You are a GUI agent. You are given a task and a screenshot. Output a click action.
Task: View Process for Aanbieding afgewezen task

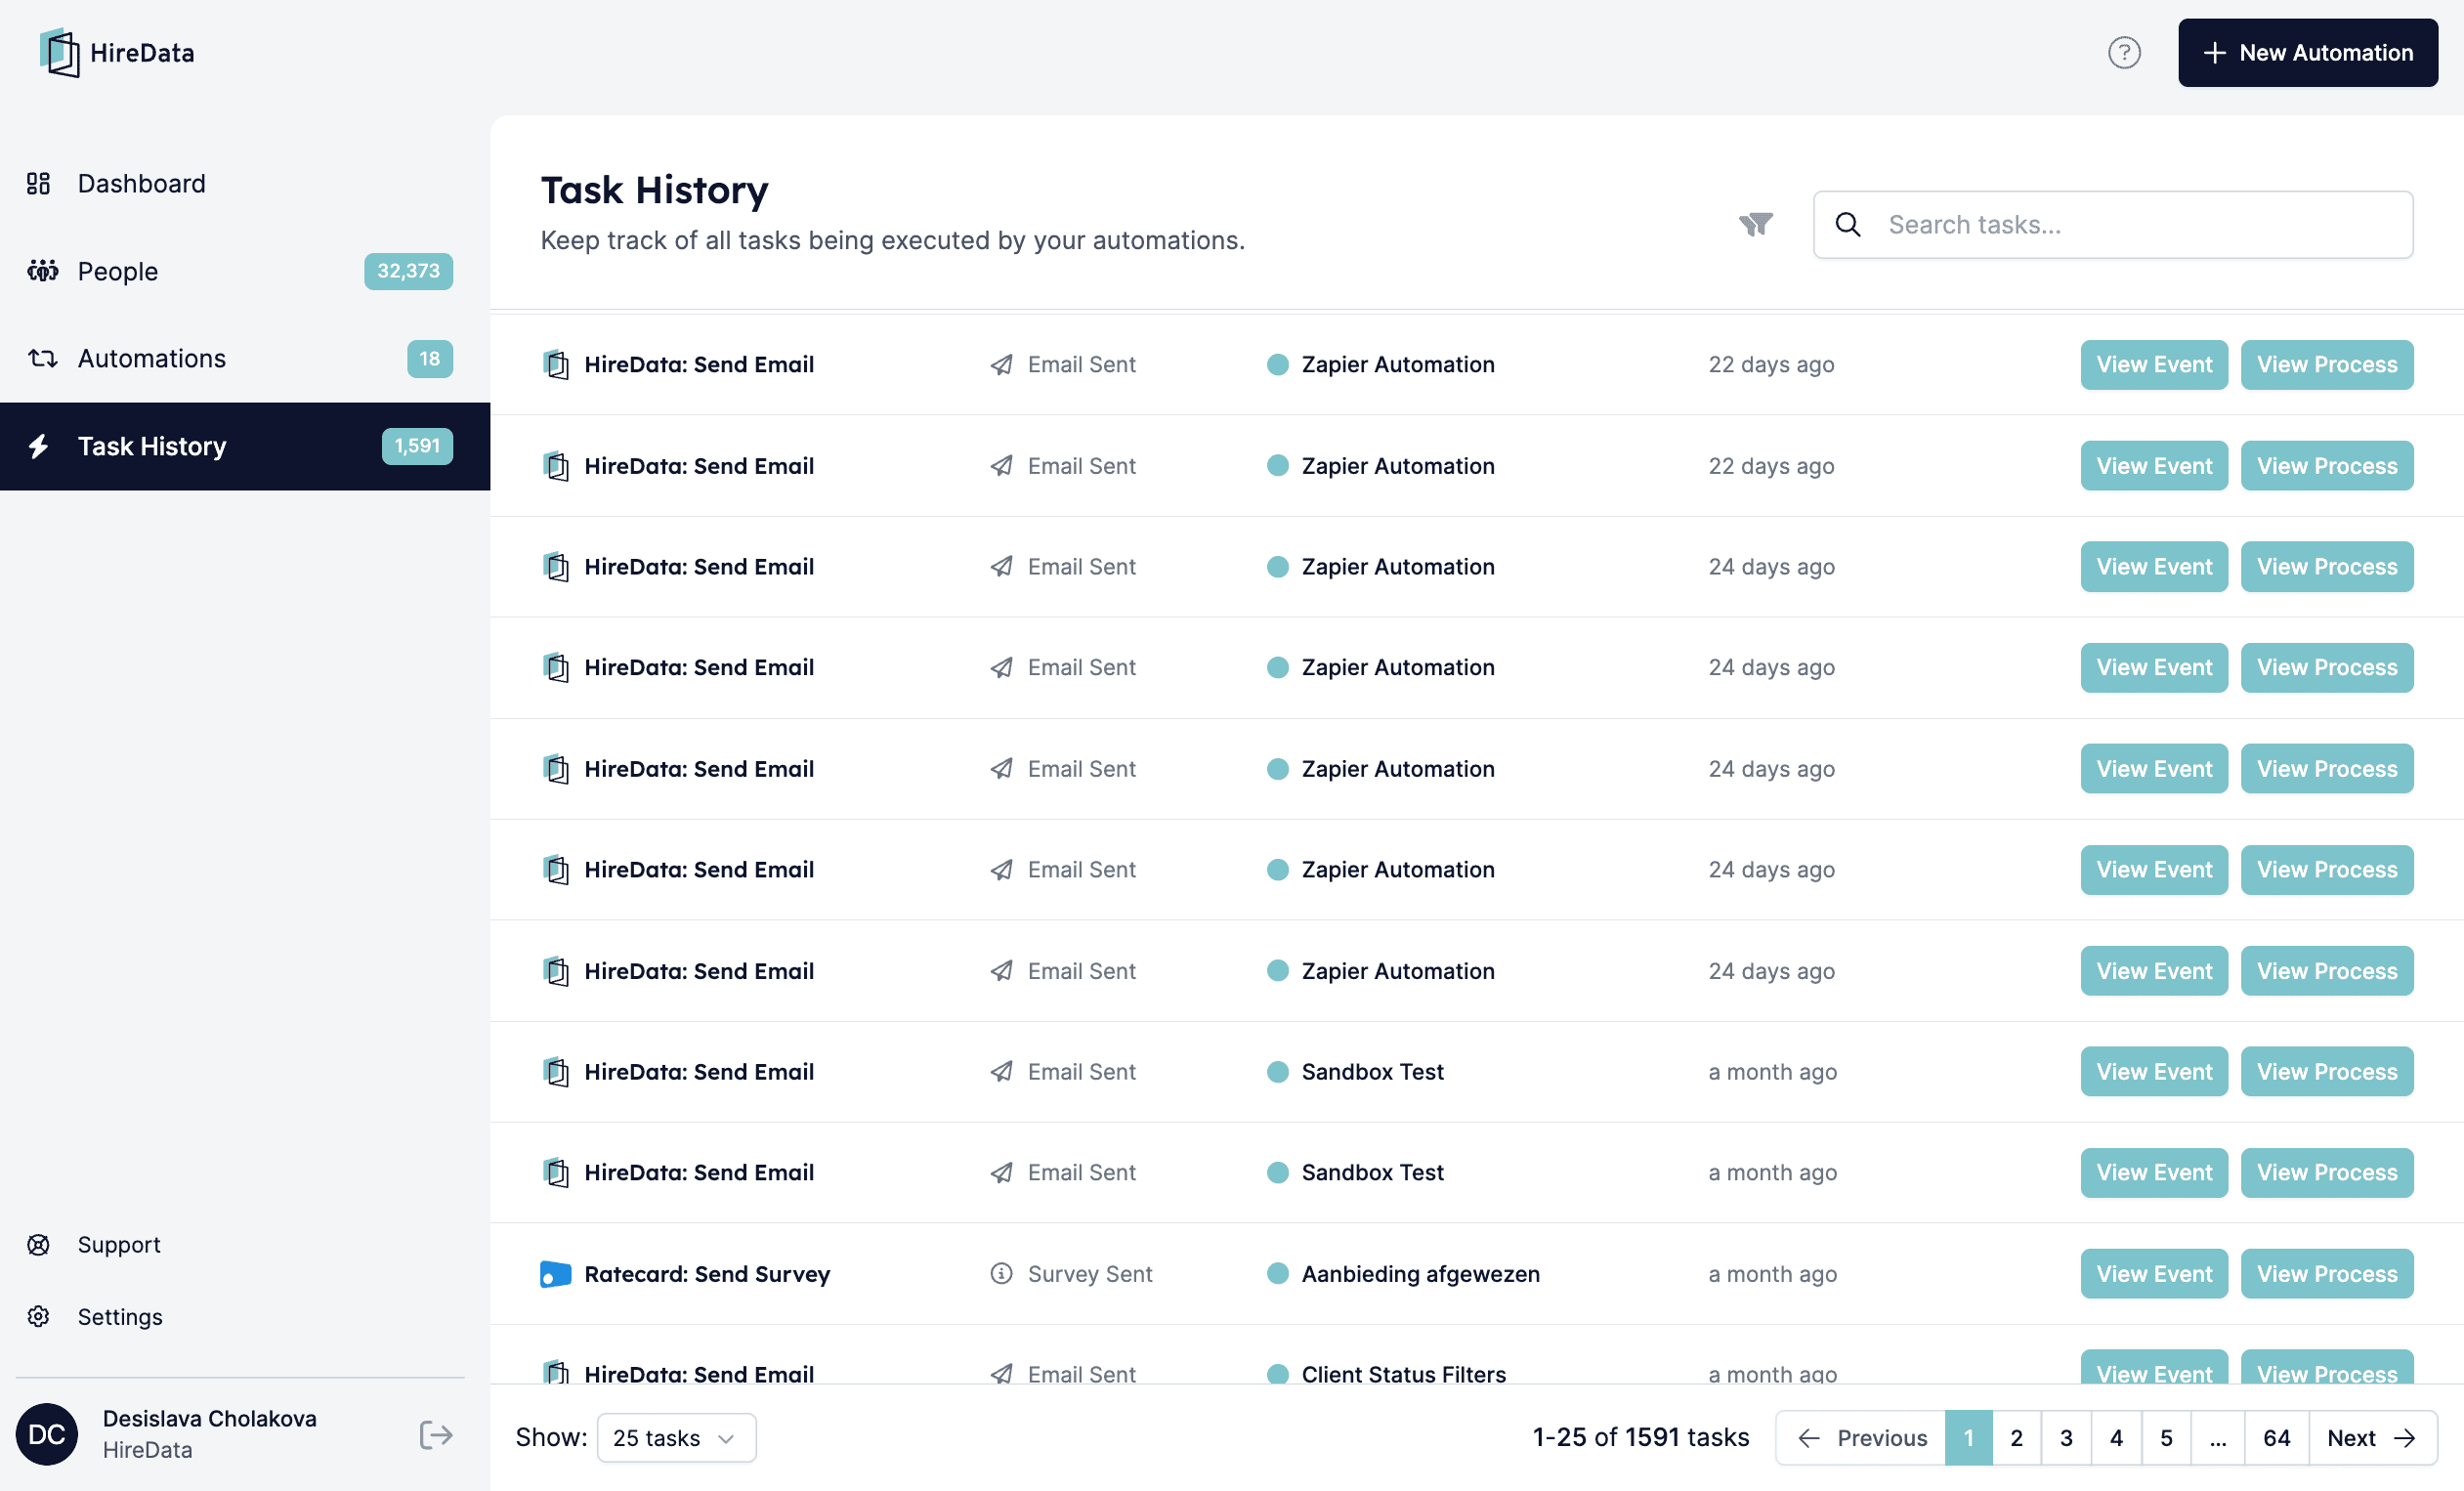coord(2326,1273)
